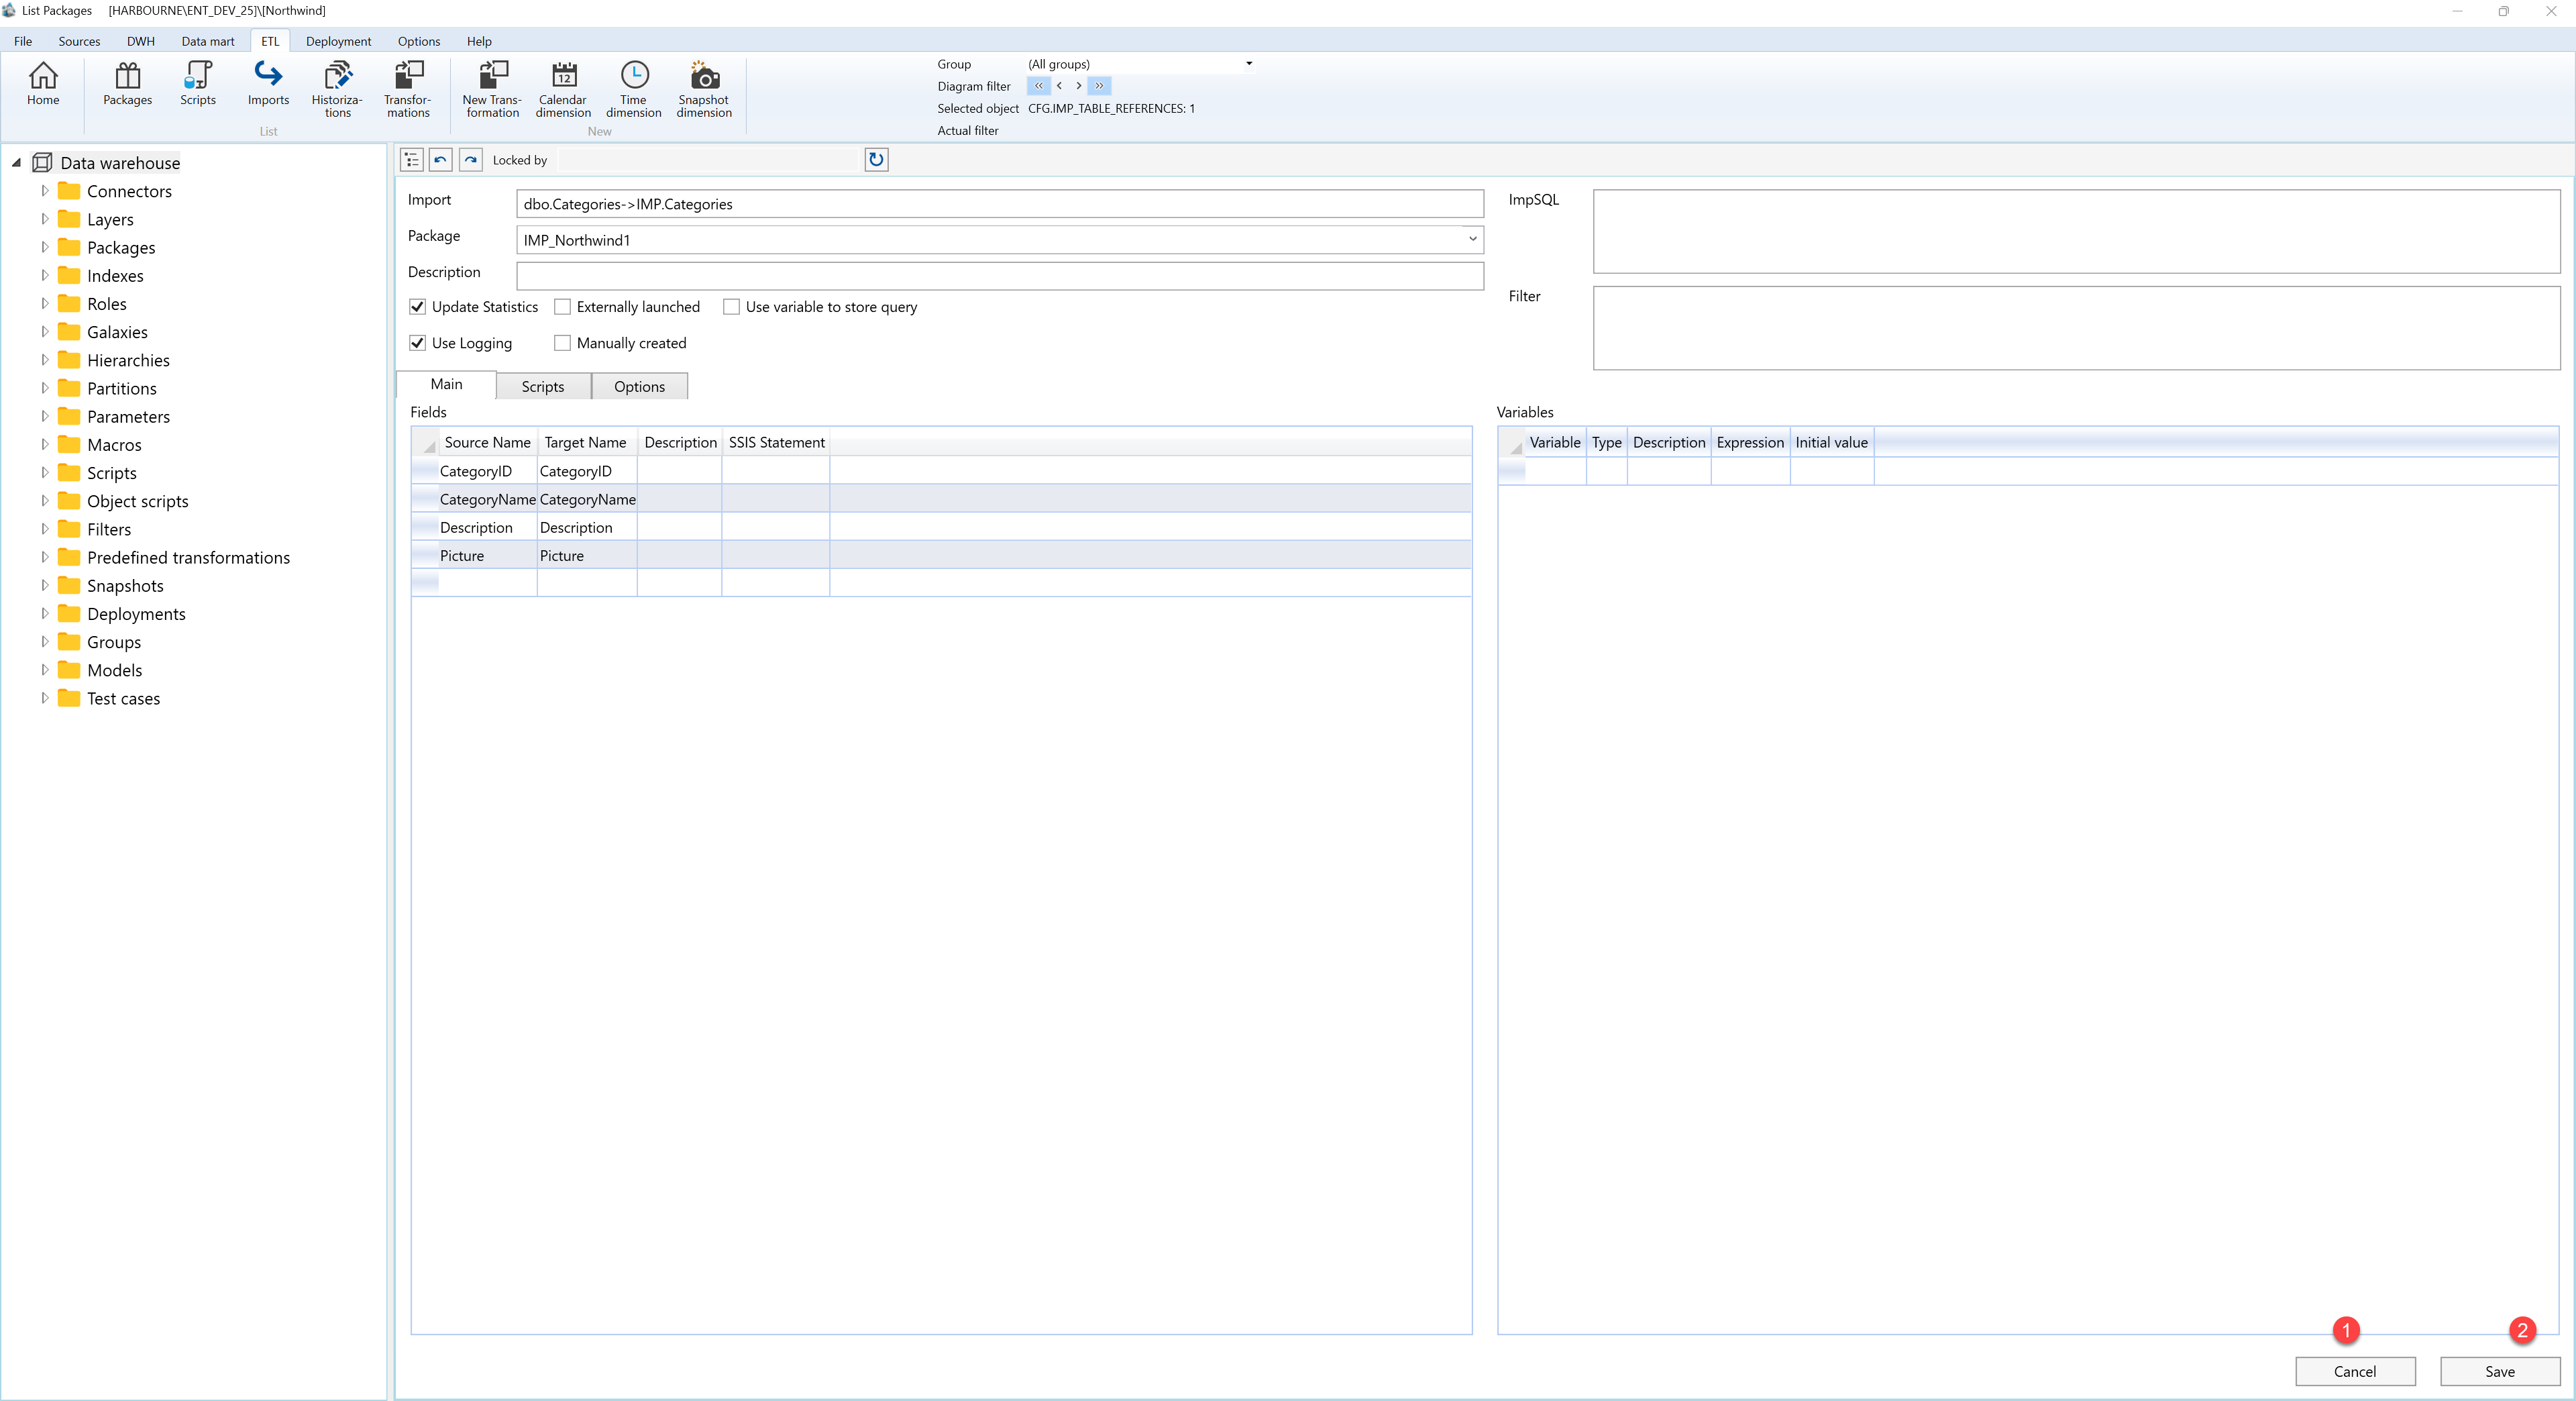Collapse the Data warehouse tree node

(x=16, y=163)
